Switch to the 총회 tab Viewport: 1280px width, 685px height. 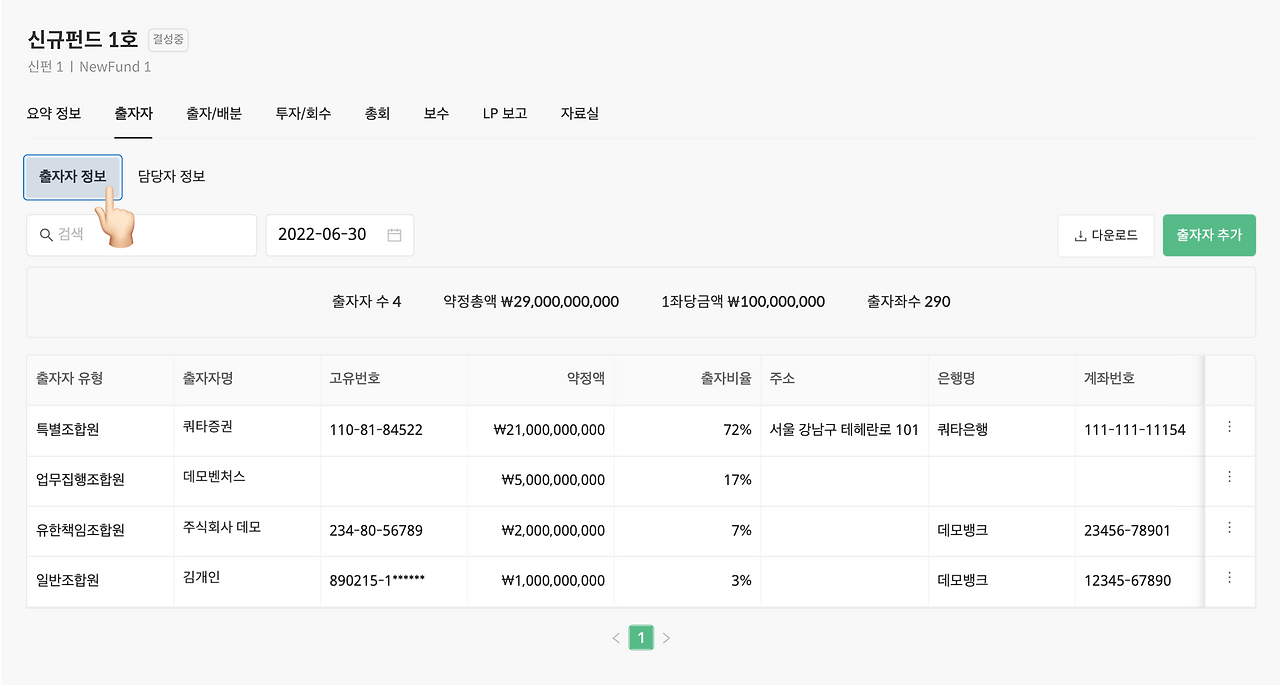point(378,113)
